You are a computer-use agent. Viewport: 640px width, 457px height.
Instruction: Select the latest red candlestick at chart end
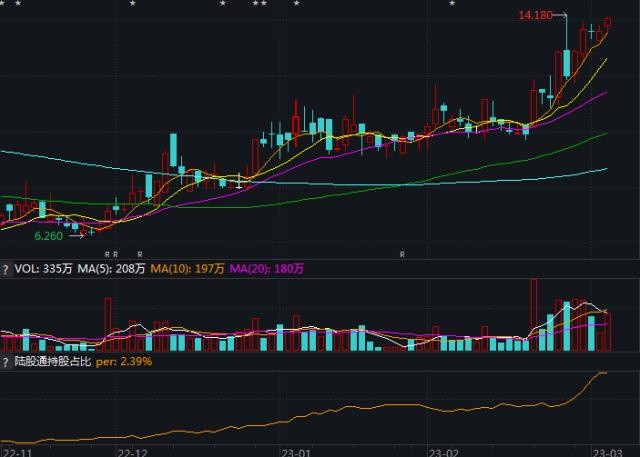(608, 22)
